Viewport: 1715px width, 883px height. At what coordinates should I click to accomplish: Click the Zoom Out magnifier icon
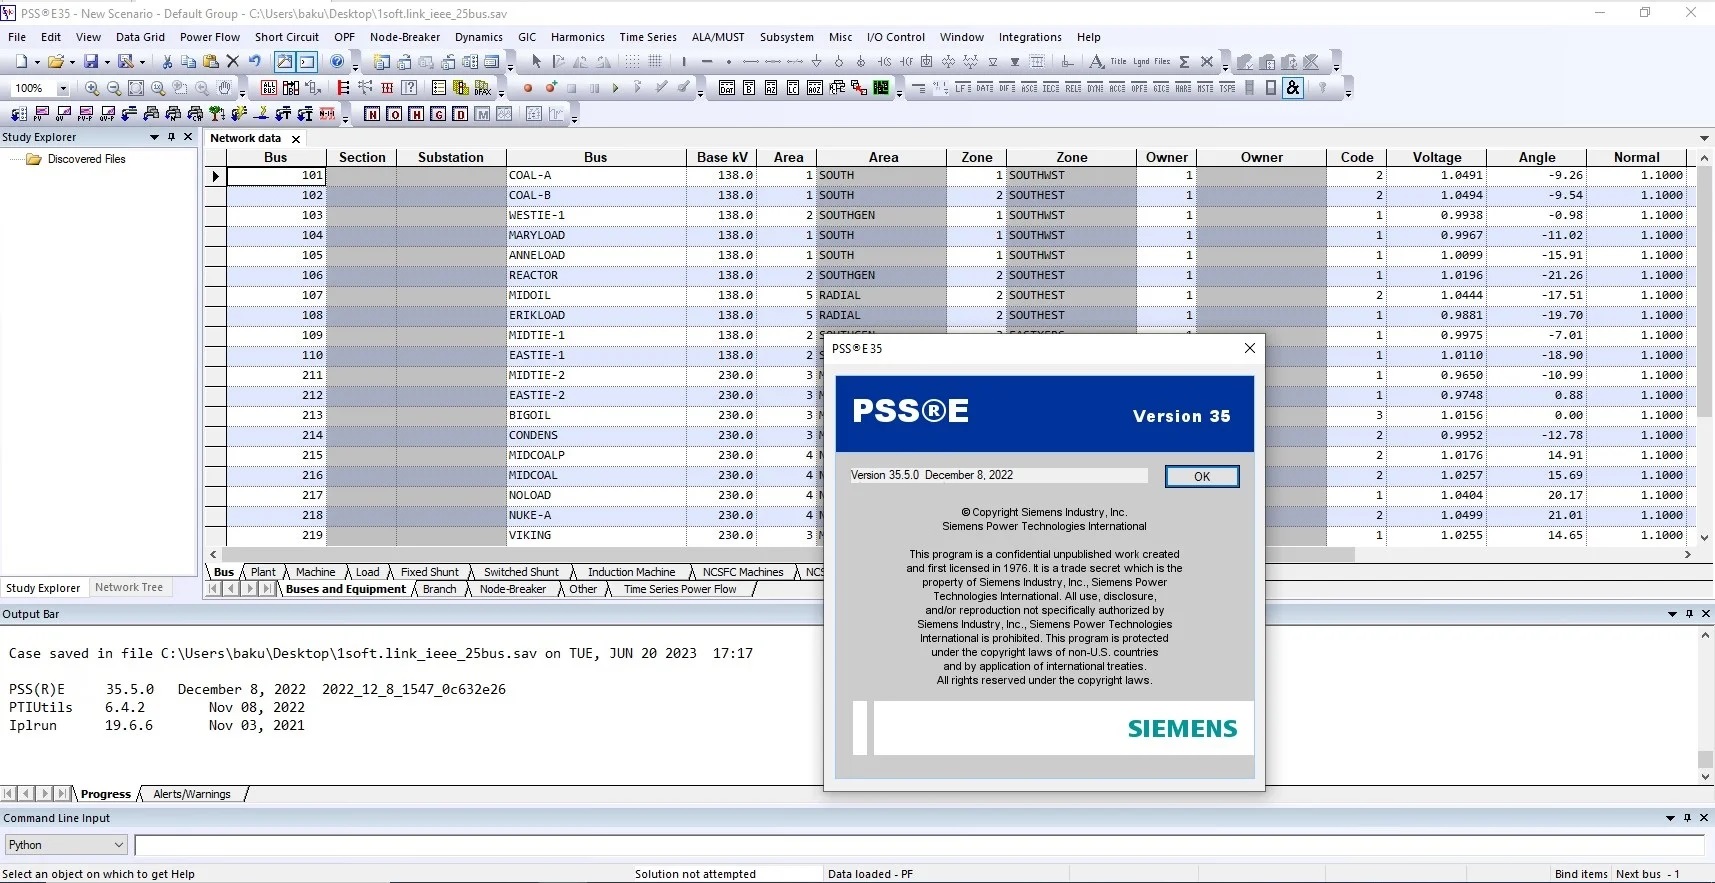click(114, 88)
